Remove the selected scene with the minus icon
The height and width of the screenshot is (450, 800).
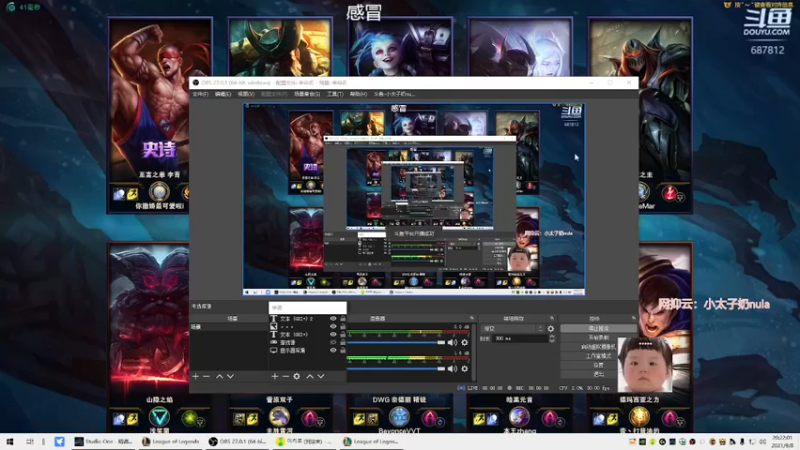[207, 376]
